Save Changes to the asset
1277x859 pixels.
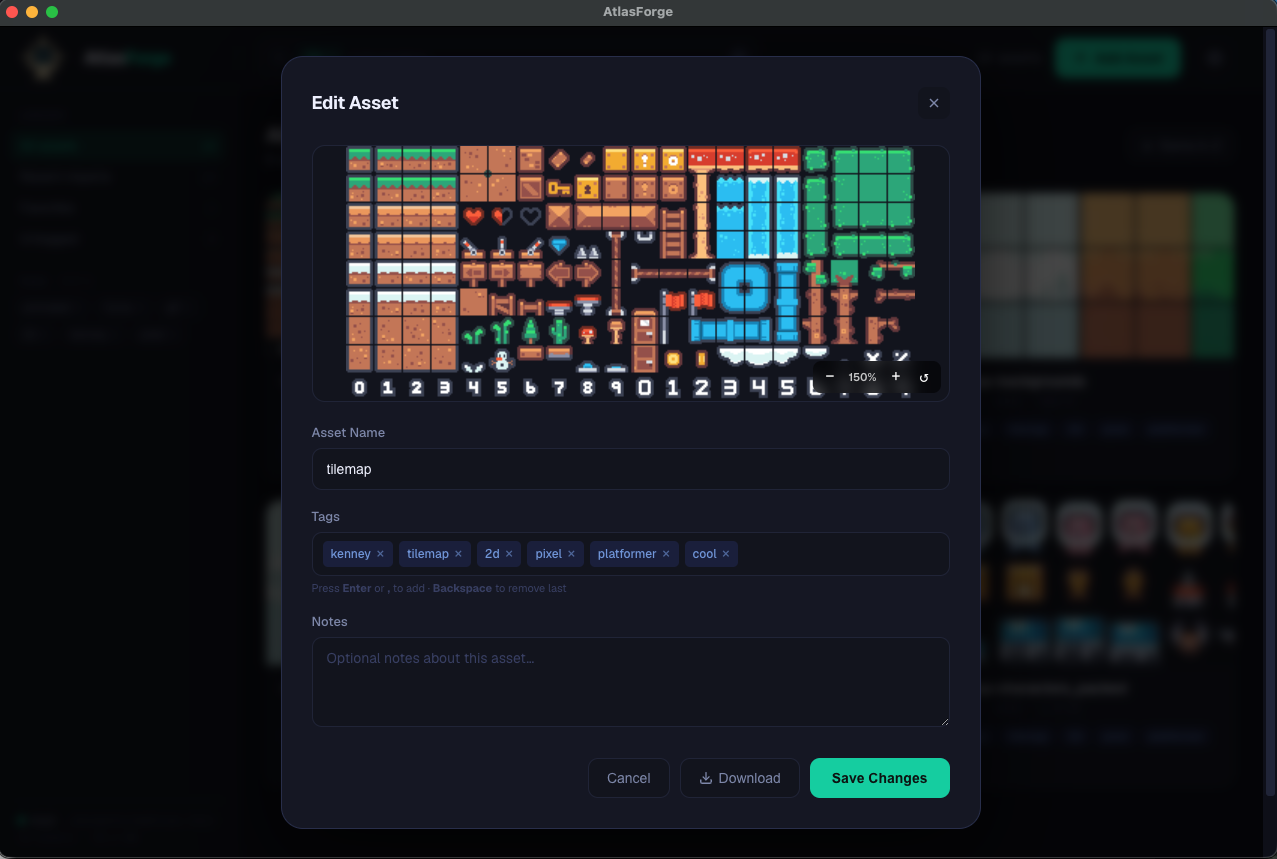(880, 778)
